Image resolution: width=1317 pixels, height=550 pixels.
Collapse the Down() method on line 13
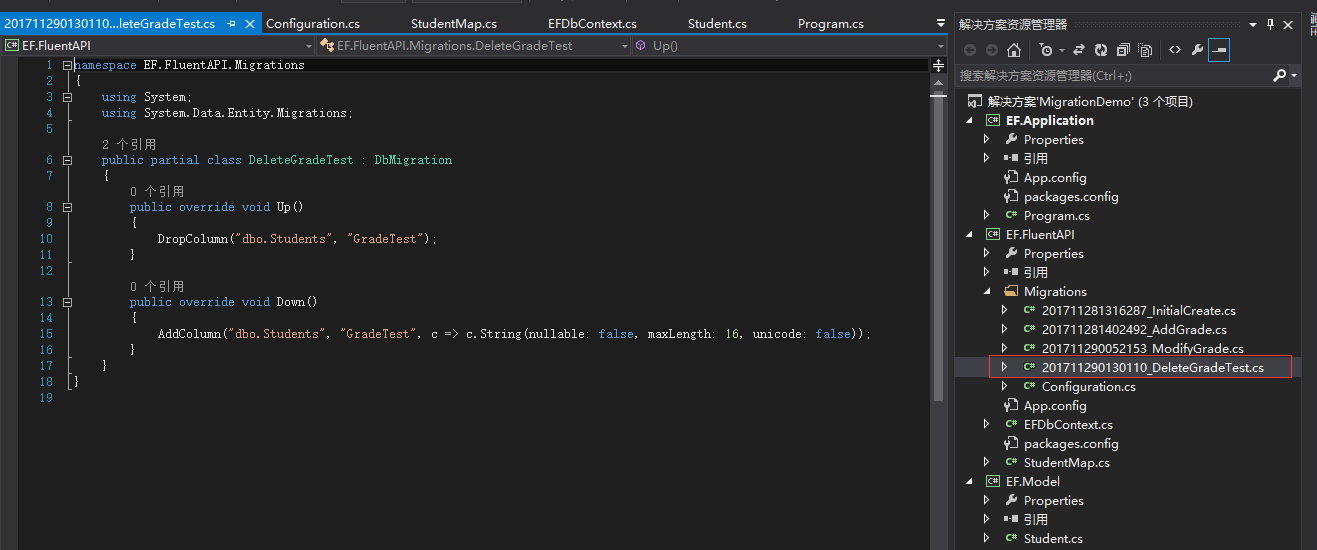tap(67, 302)
